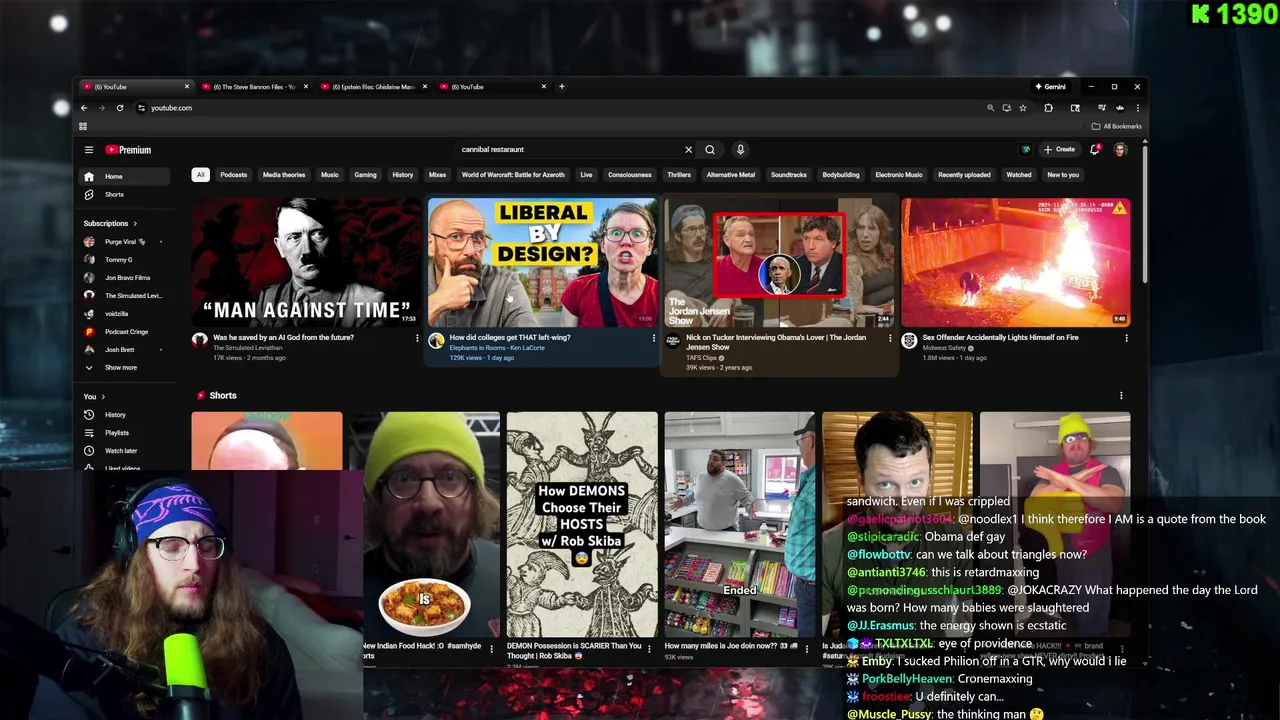Close the first YouTube browser tab
1280x720 pixels.
pyautogui.click(x=187, y=87)
